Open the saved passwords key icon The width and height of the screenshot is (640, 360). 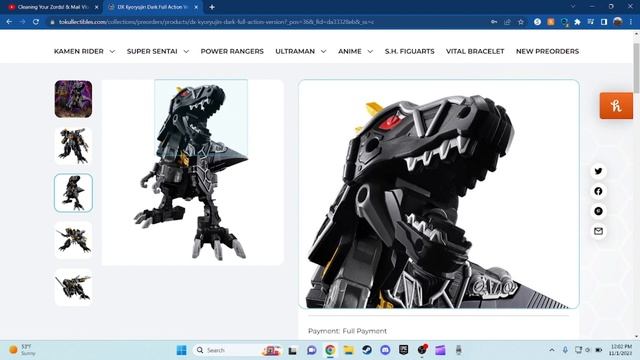pos(494,22)
